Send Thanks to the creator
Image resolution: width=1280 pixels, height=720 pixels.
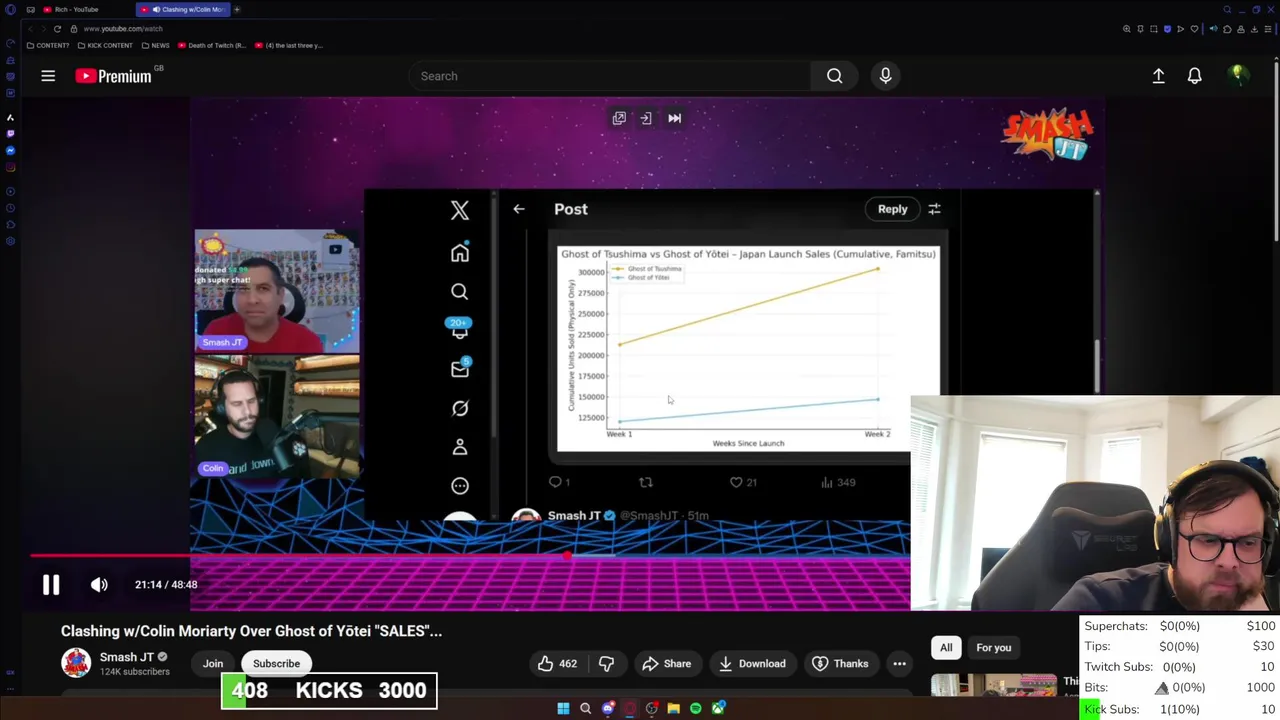[840, 664]
